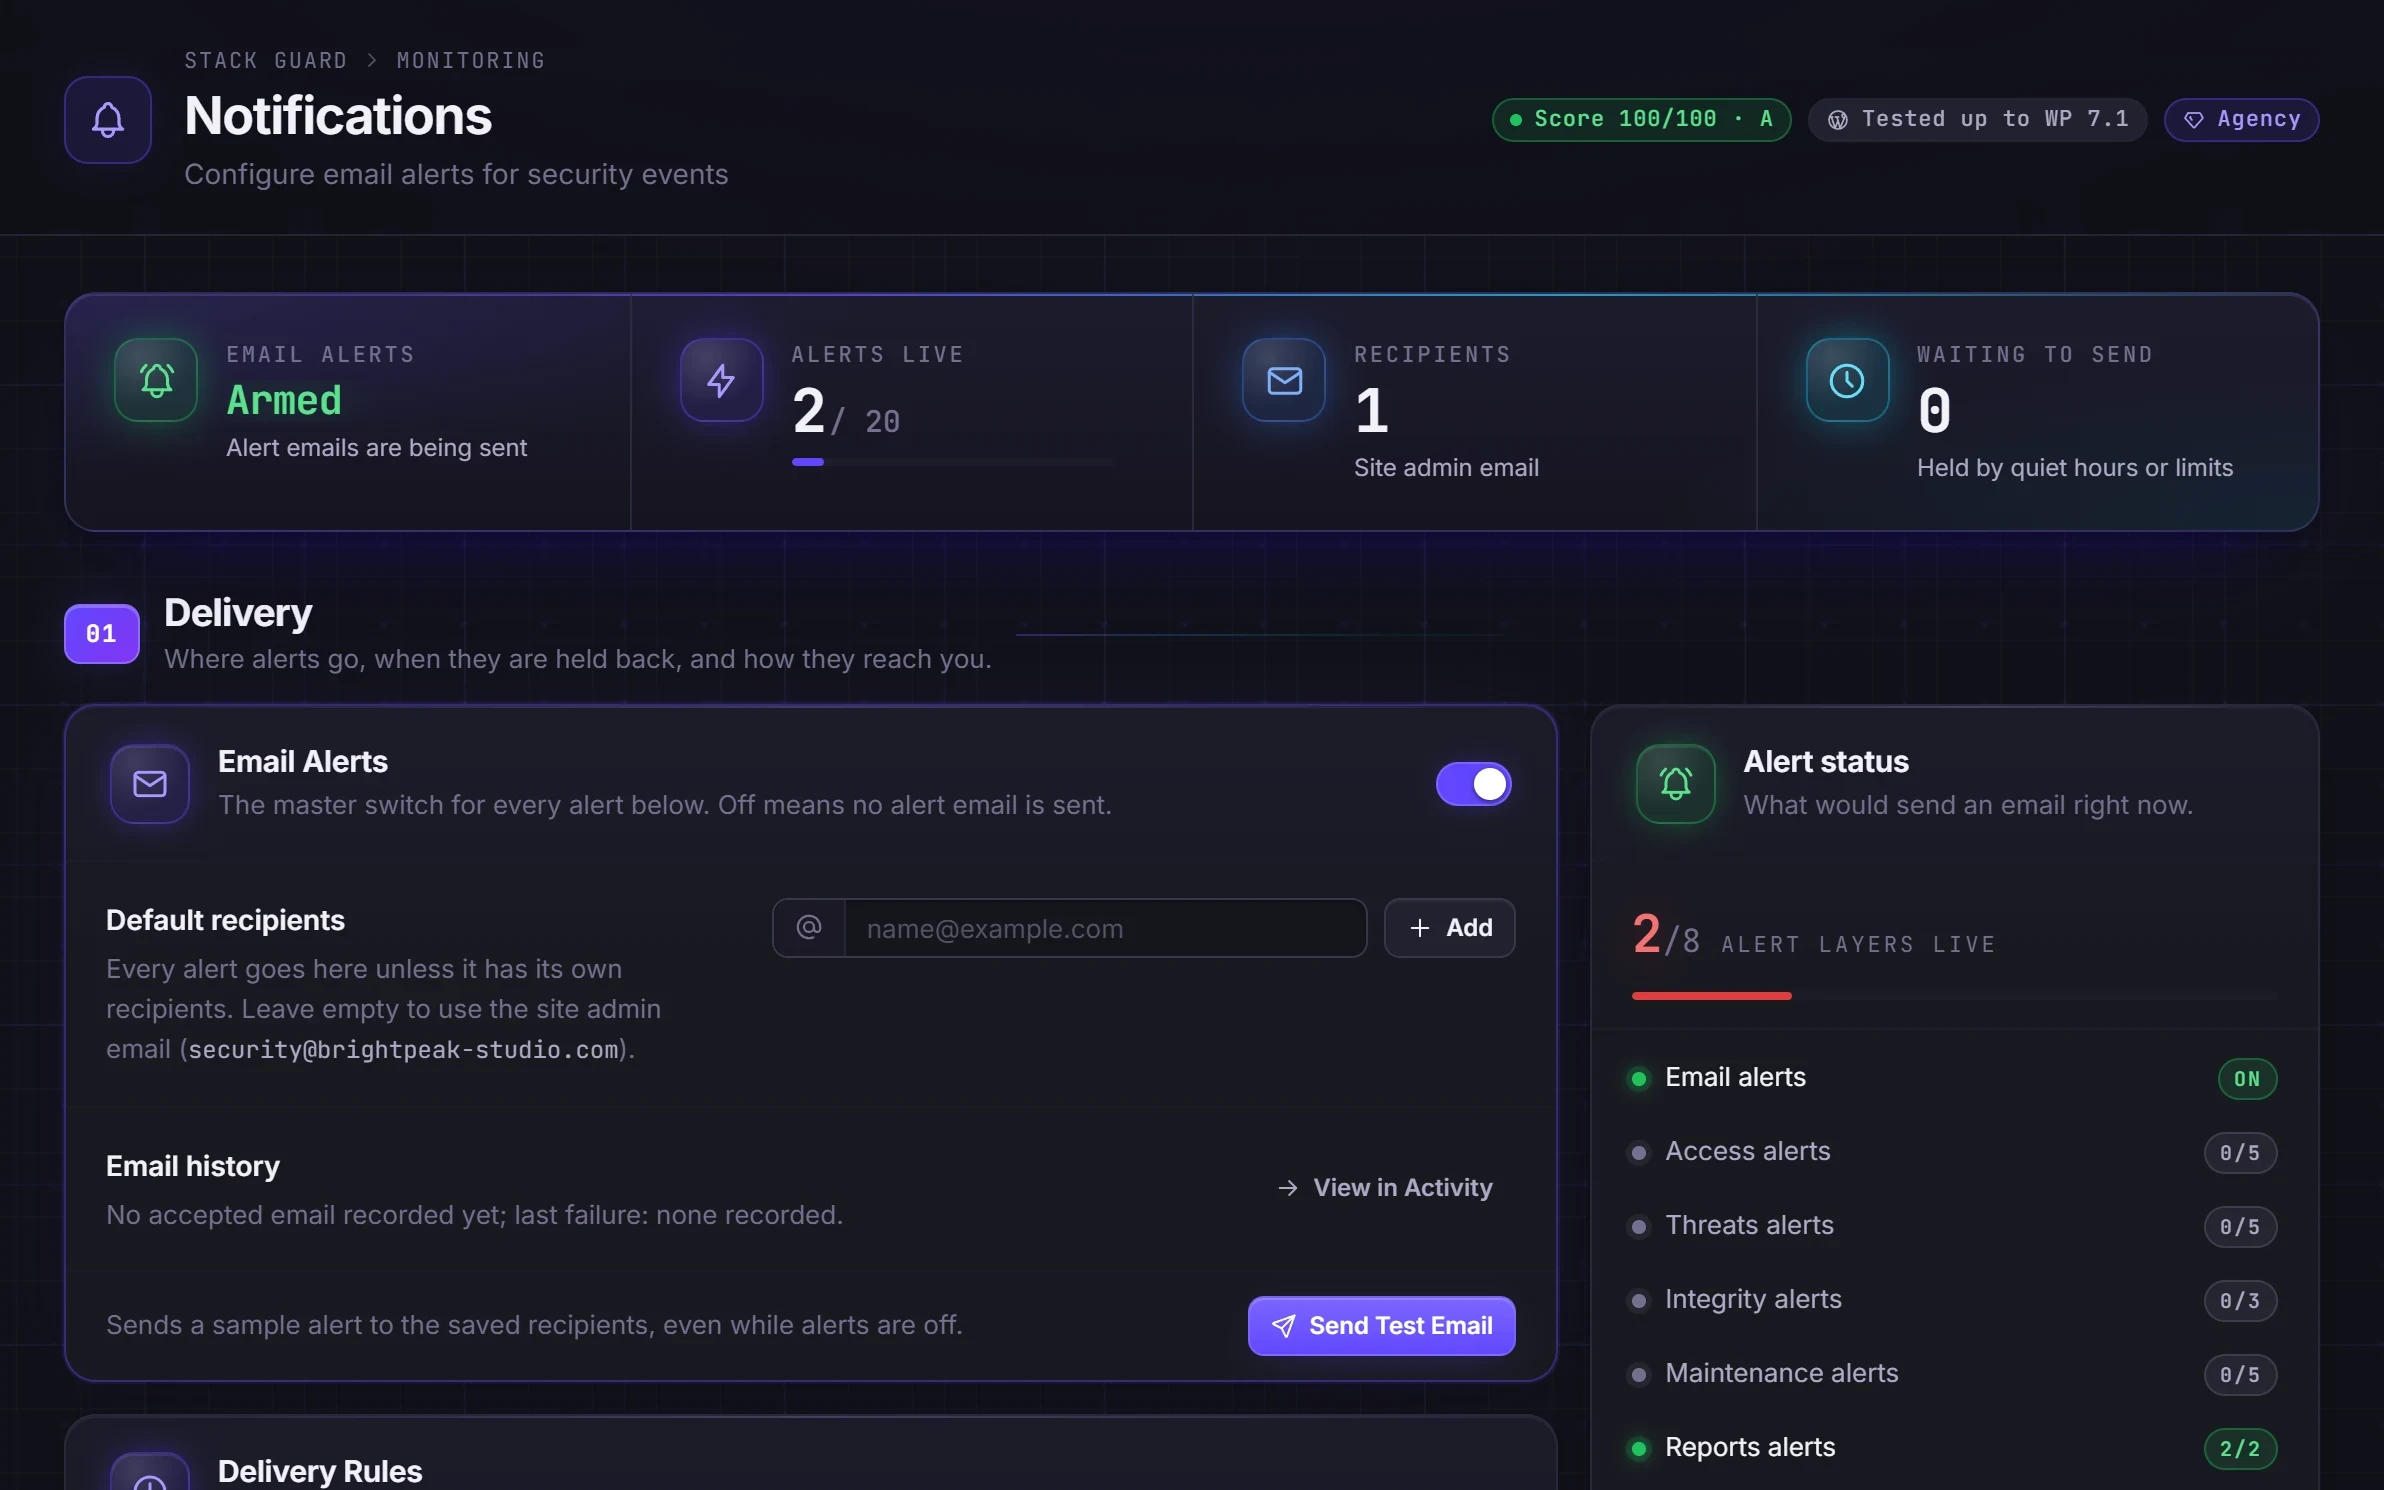Click the Email history heading
Viewport: 2384px width, 1490px height.
click(x=193, y=1166)
